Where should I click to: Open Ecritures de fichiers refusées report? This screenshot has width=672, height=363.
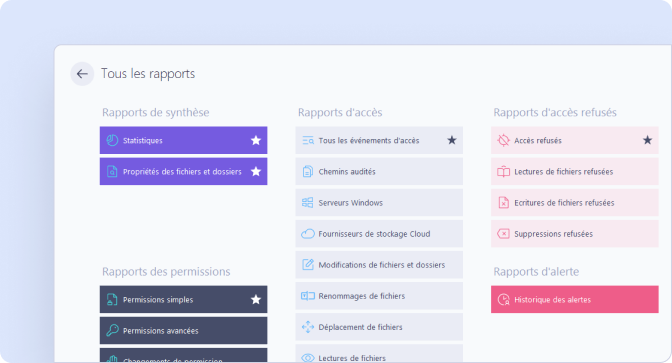[575, 203]
